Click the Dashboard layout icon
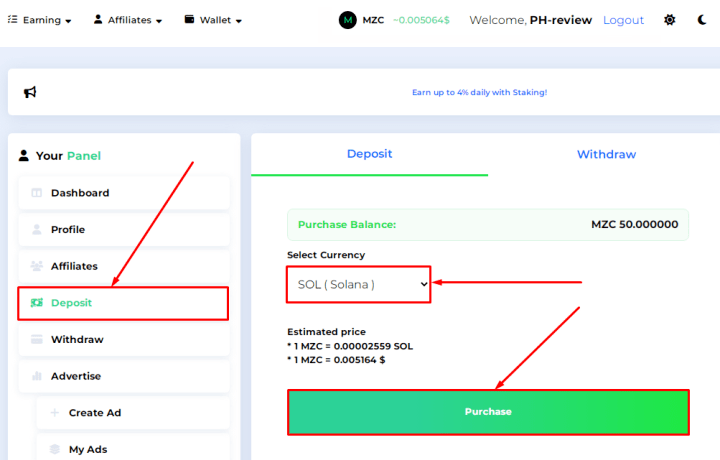Screen dimensions: 720x460 coord(36,193)
